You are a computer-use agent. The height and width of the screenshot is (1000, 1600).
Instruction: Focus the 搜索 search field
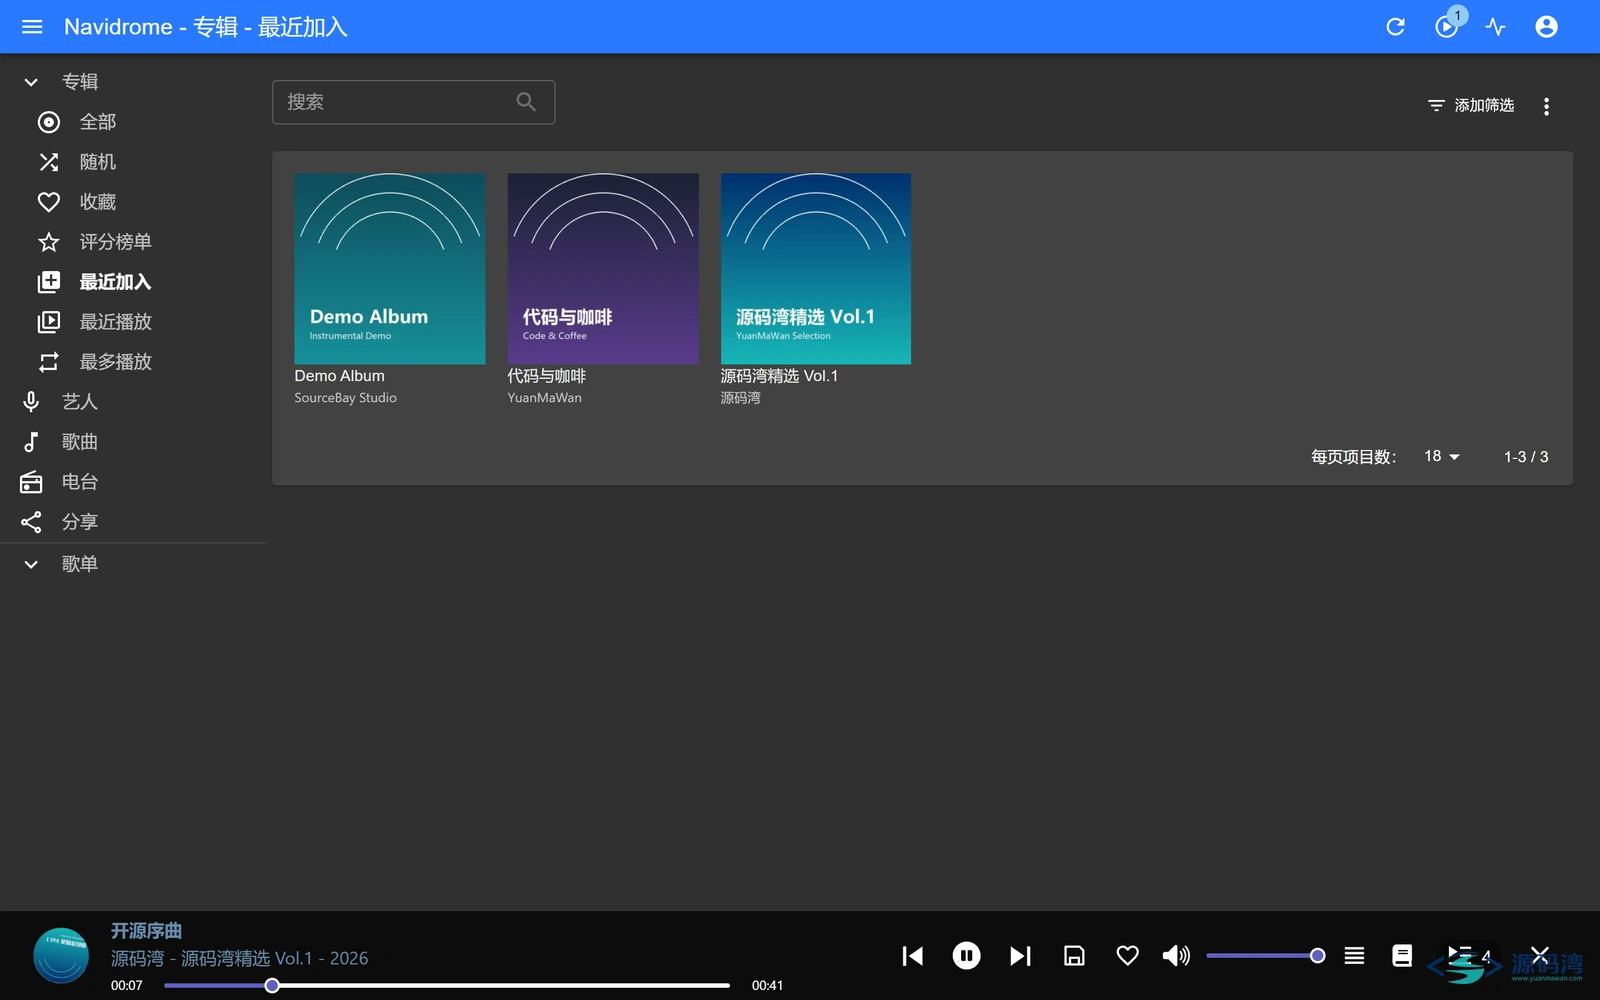[x=413, y=102]
